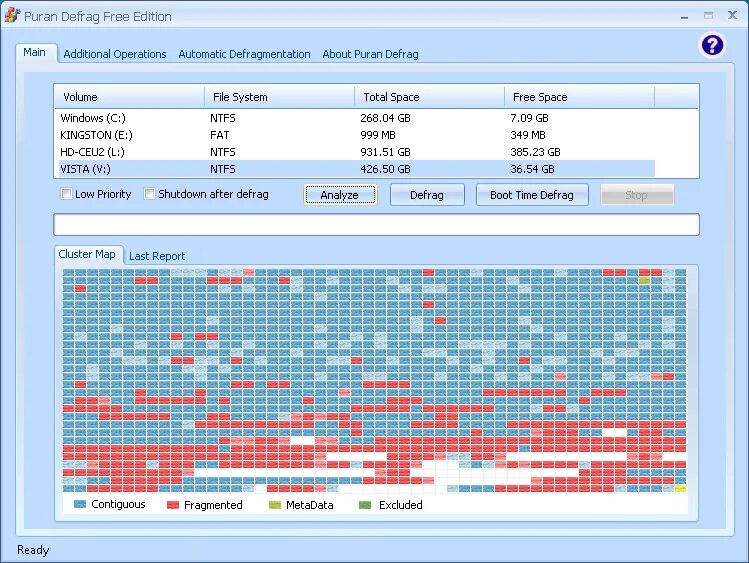The width and height of the screenshot is (749, 563).
Task: Sort by the File System column header
Action: click(x=279, y=97)
